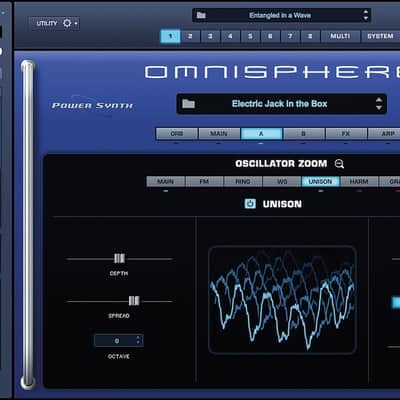
Task: Select part 5 button
Action: pos(250,36)
